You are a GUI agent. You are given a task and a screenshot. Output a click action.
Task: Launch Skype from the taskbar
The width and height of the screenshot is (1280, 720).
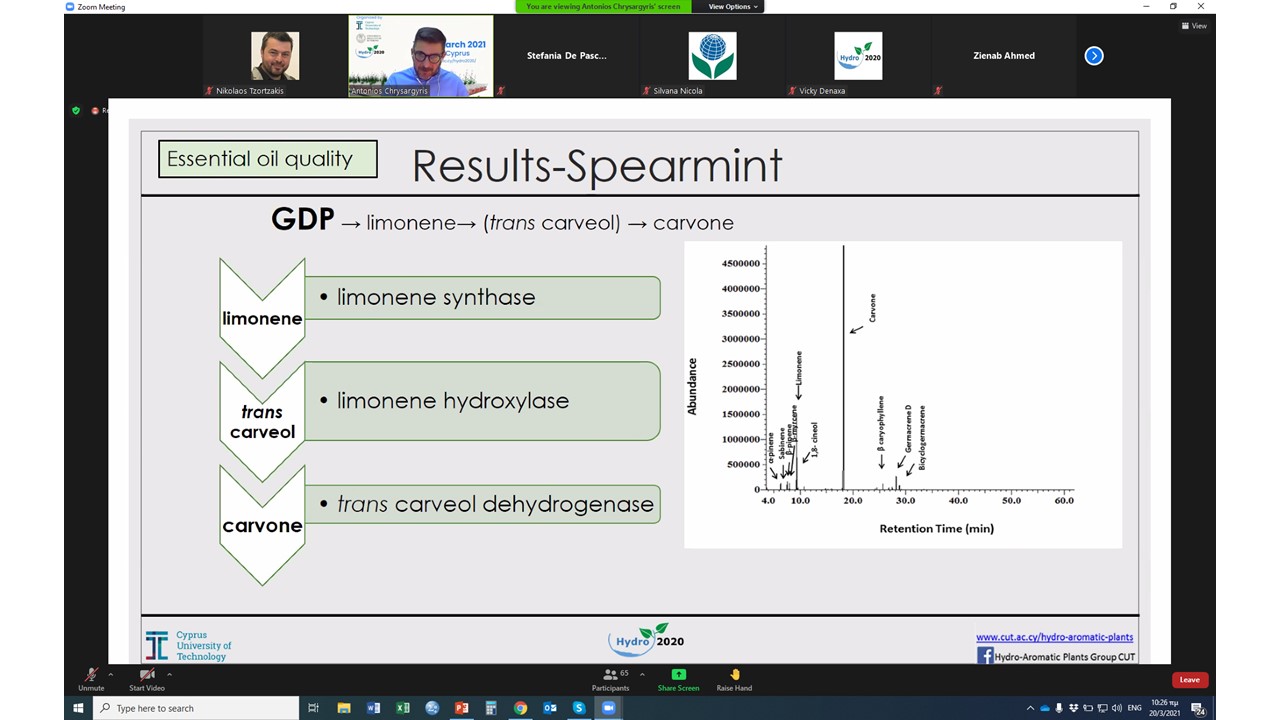579,708
